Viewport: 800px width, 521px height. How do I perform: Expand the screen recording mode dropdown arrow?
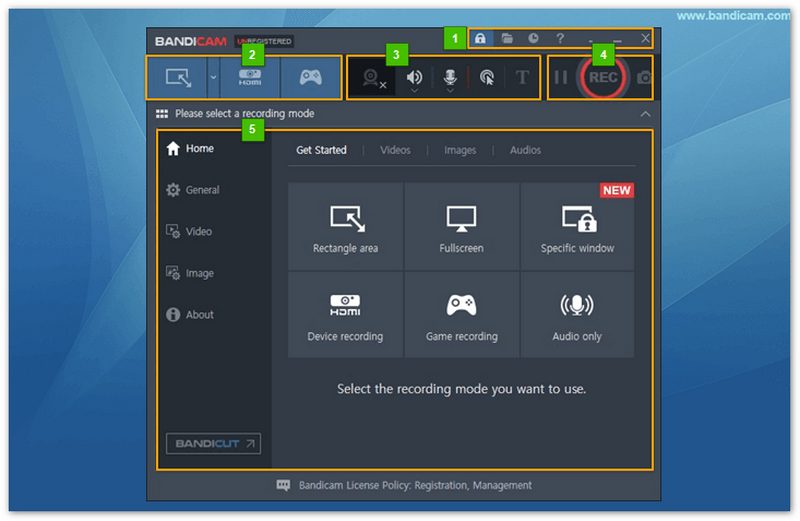click(x=213, y=78)
